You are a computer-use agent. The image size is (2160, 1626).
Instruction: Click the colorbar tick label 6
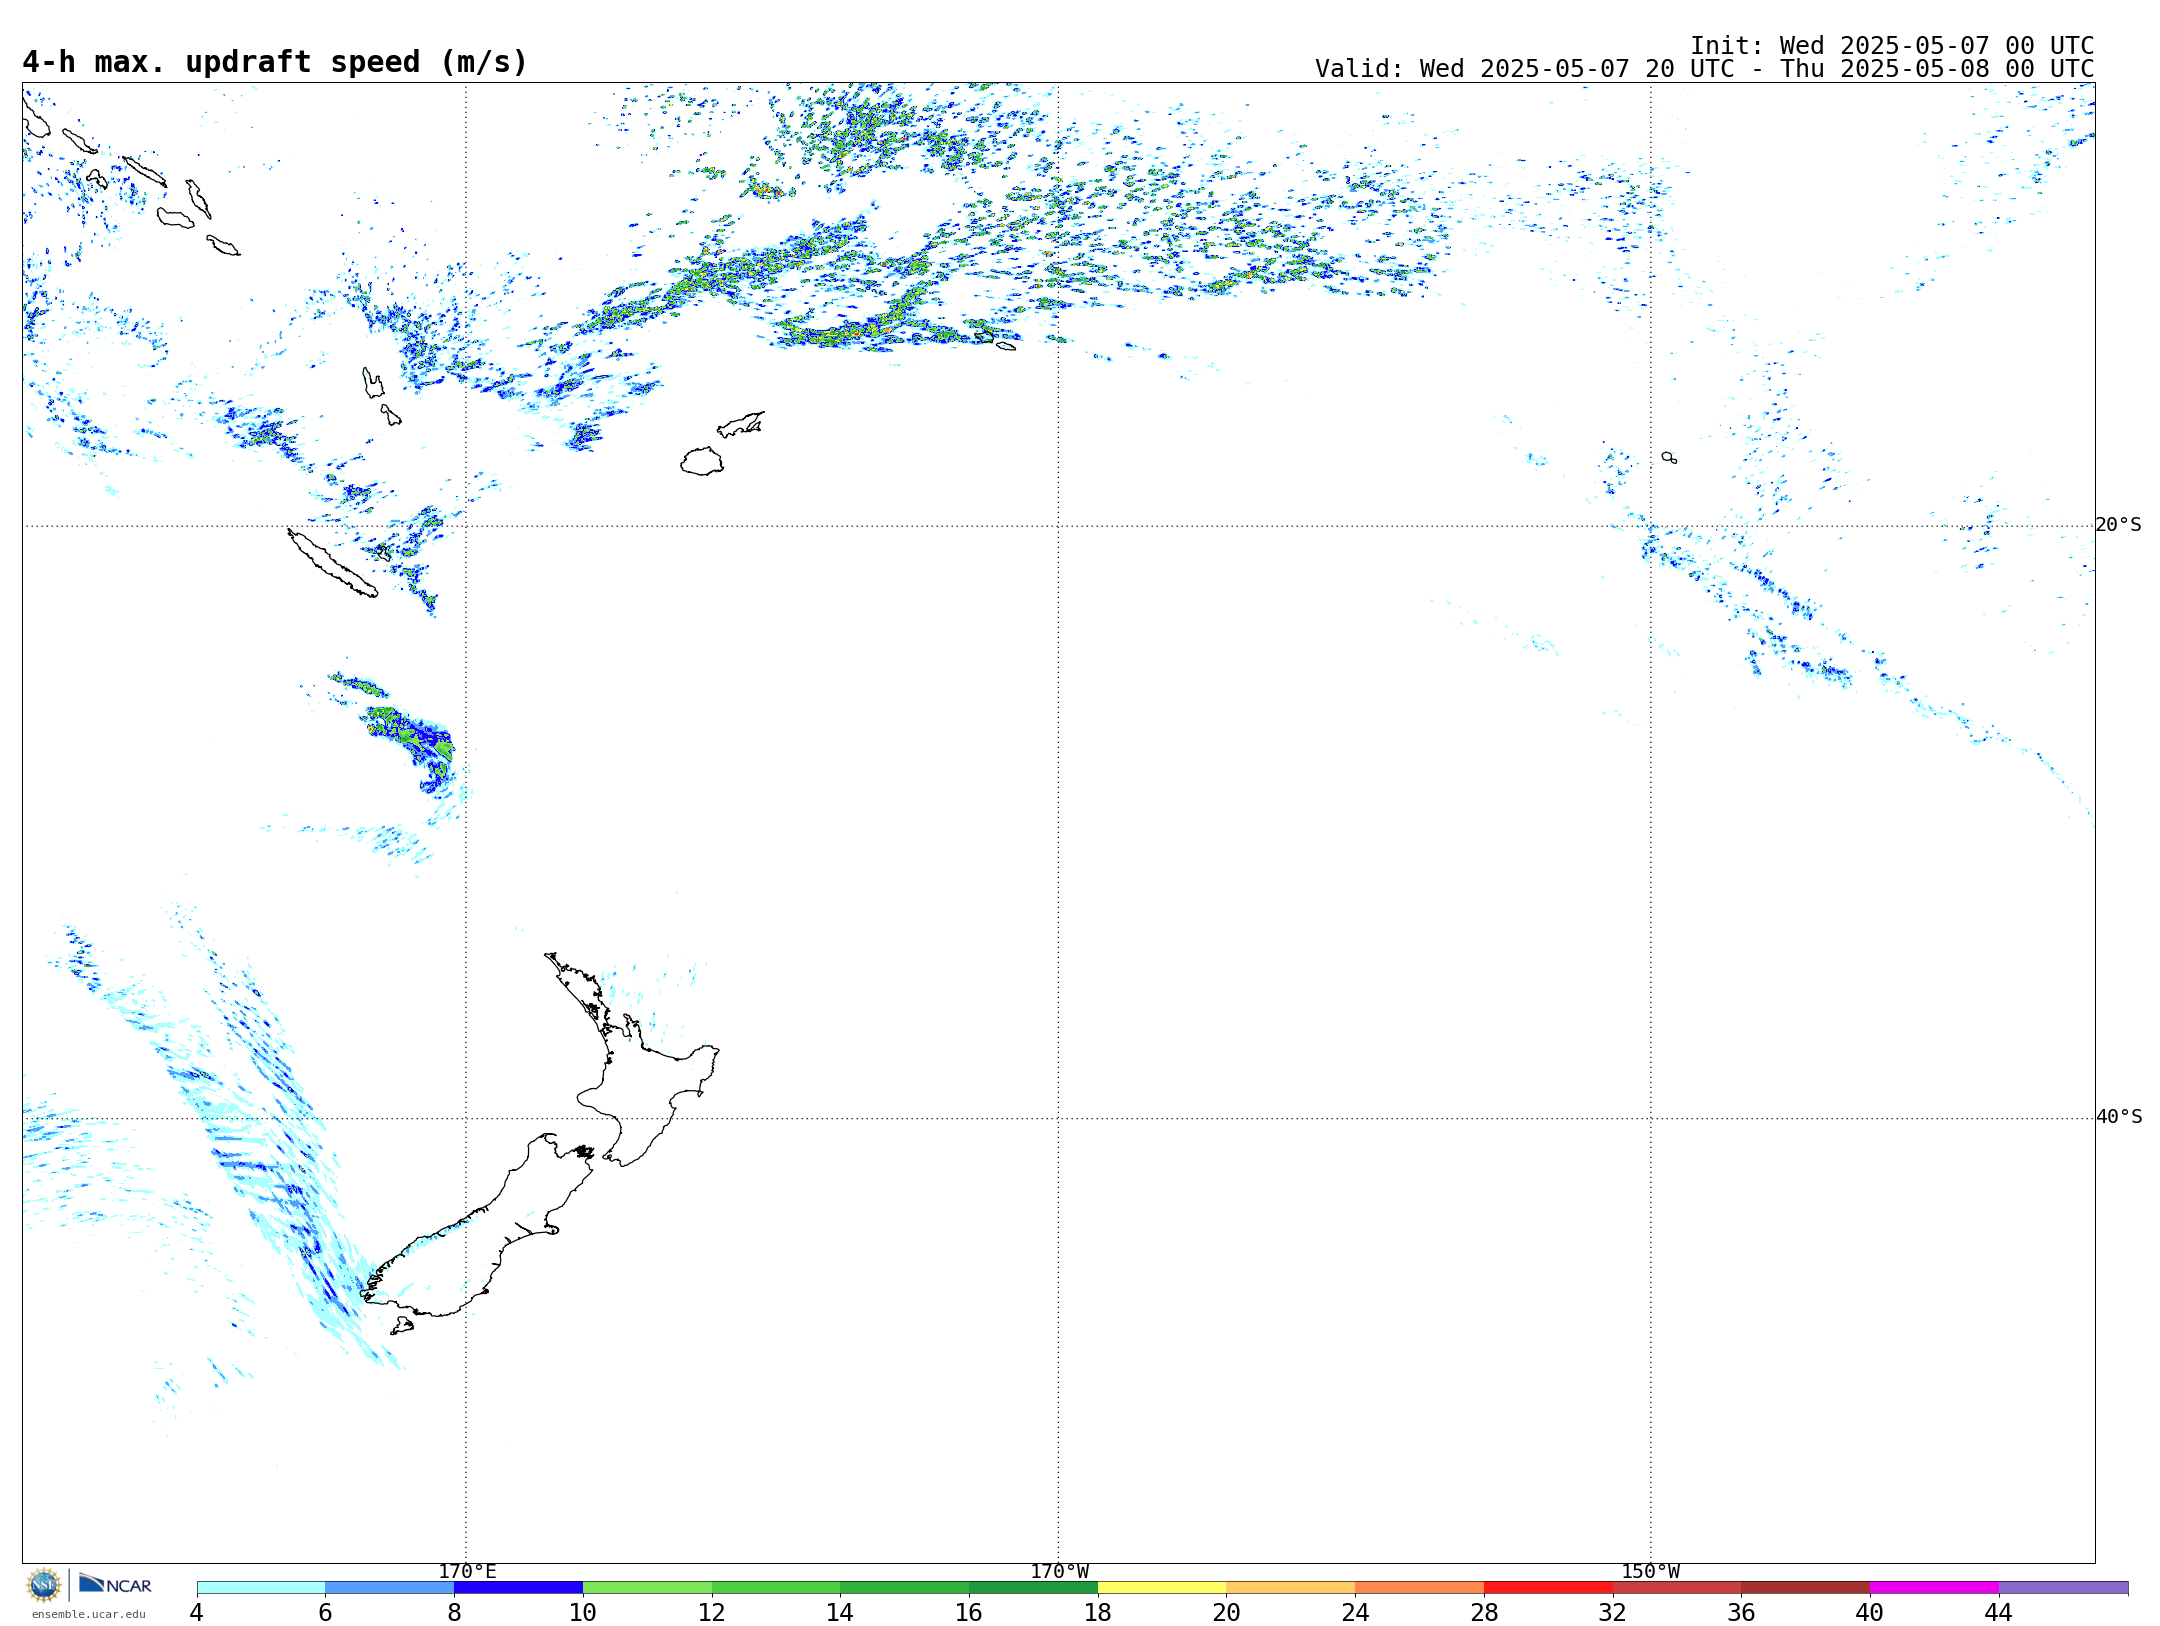coord(325,1613)
